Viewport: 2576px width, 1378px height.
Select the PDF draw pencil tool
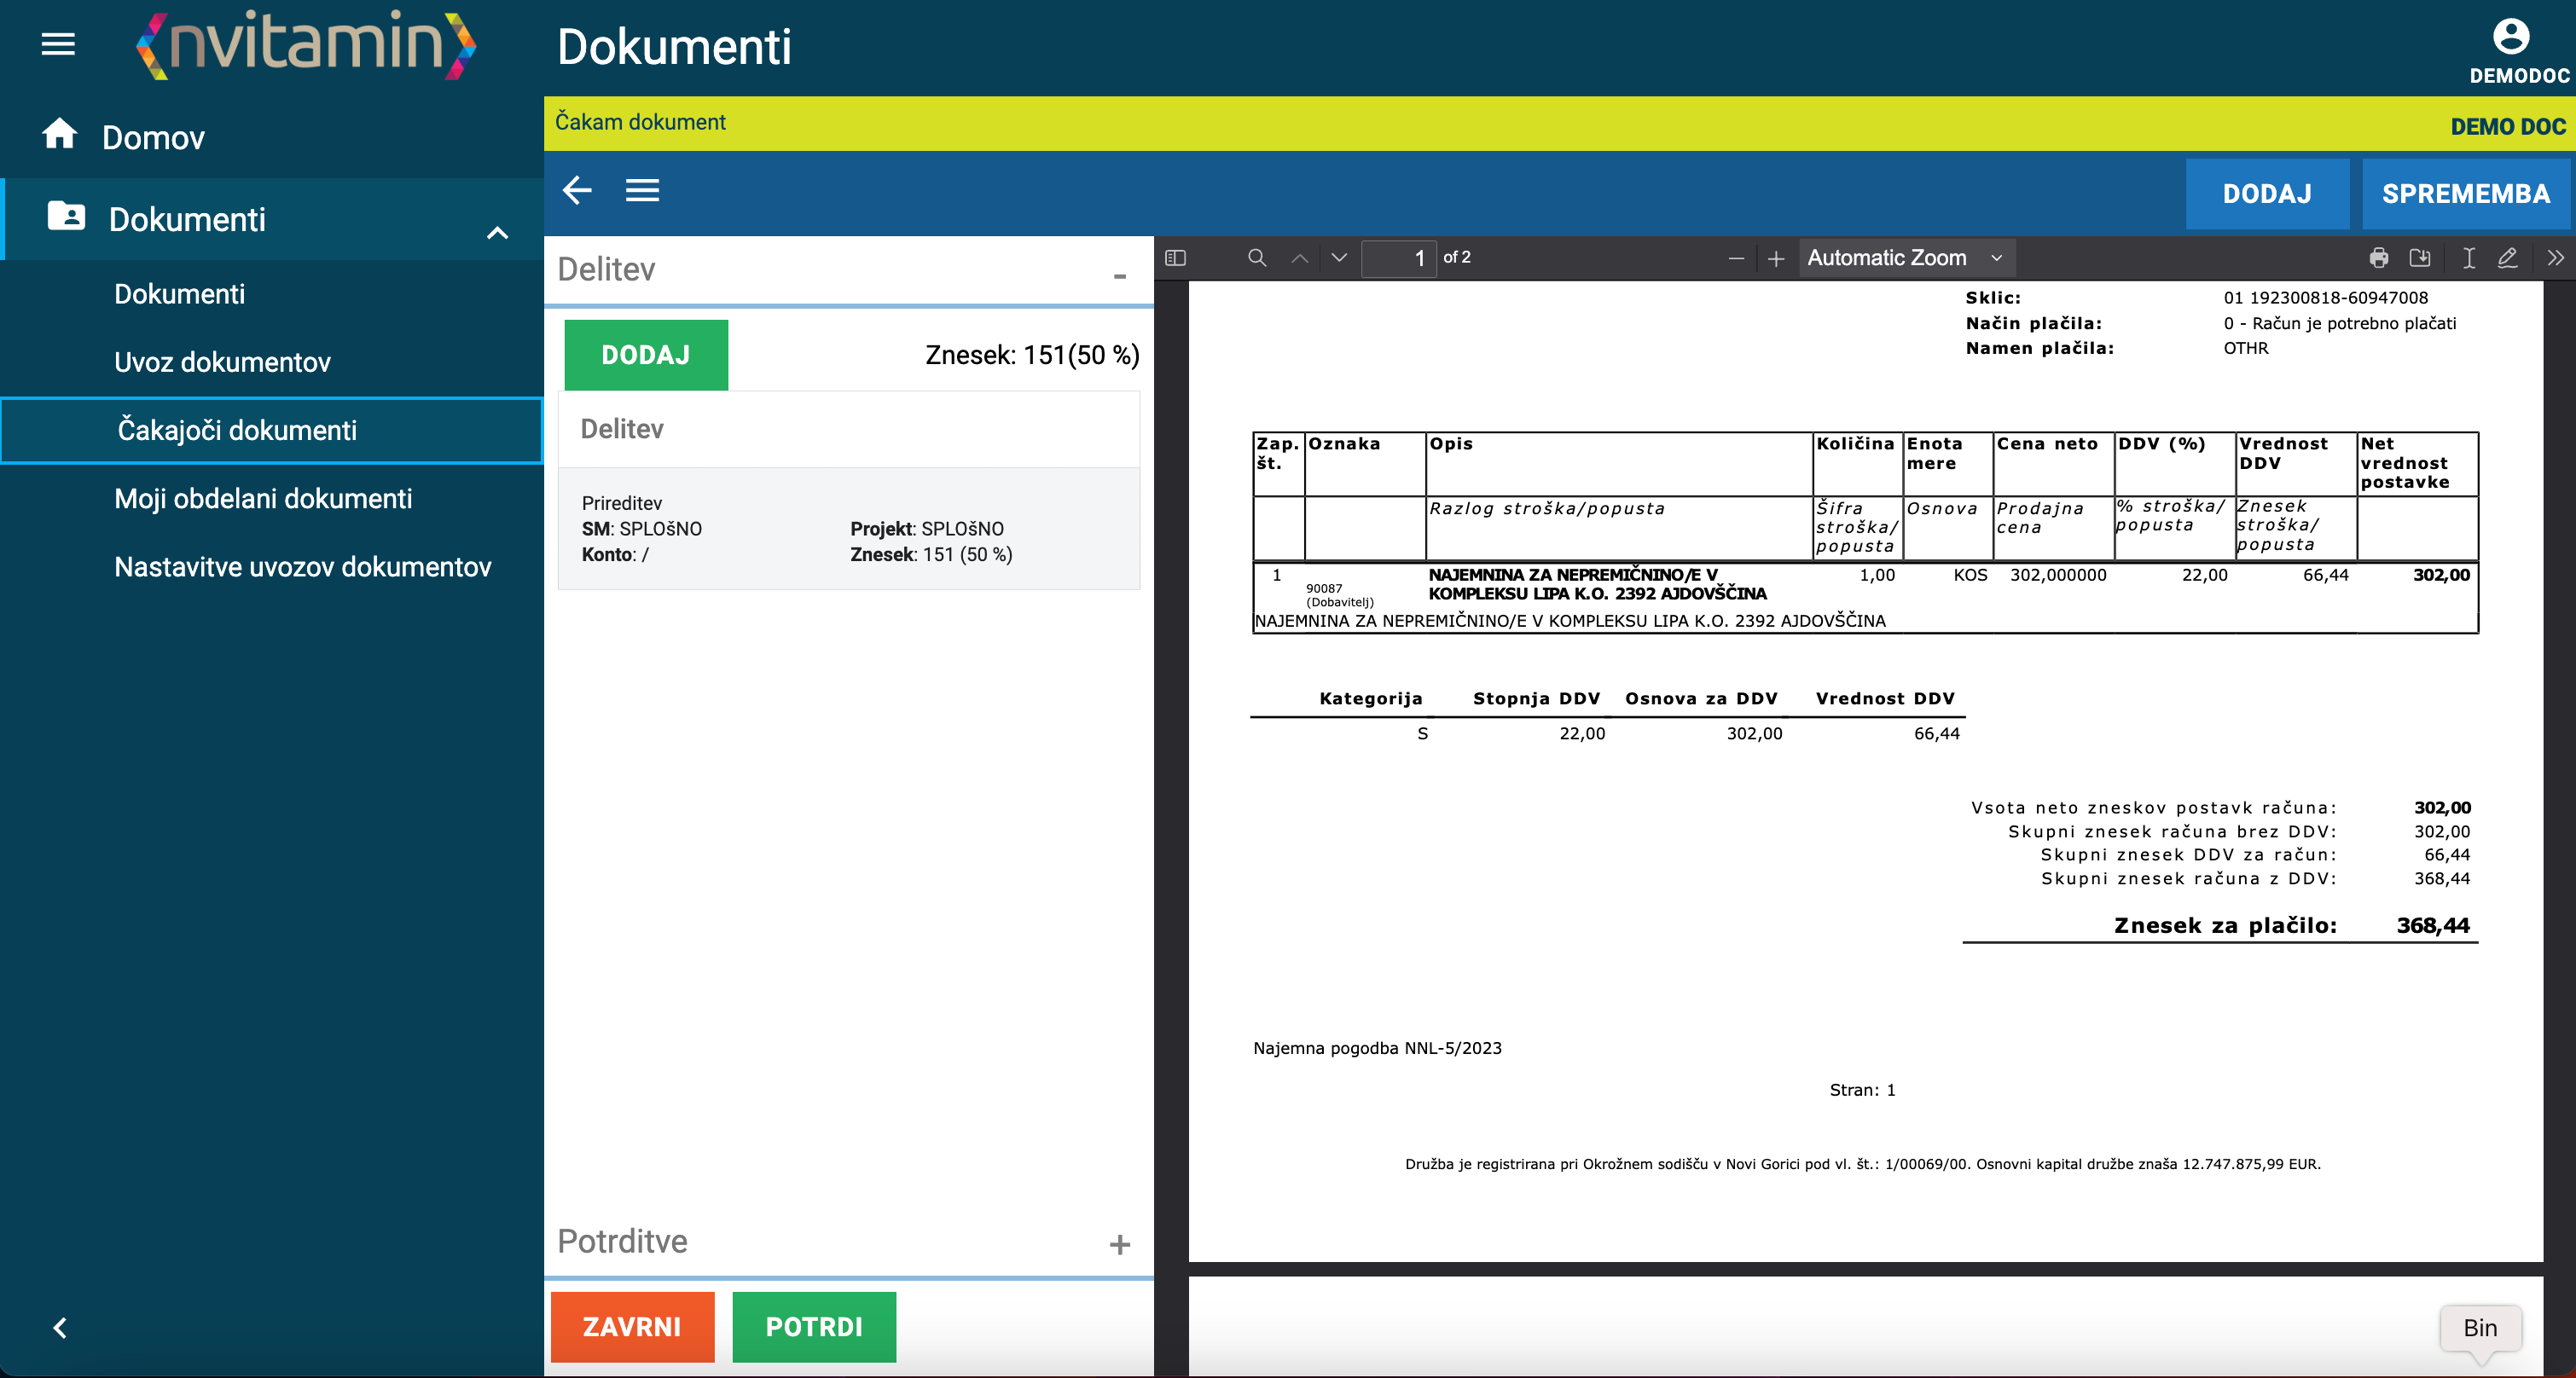[2507, 258]
